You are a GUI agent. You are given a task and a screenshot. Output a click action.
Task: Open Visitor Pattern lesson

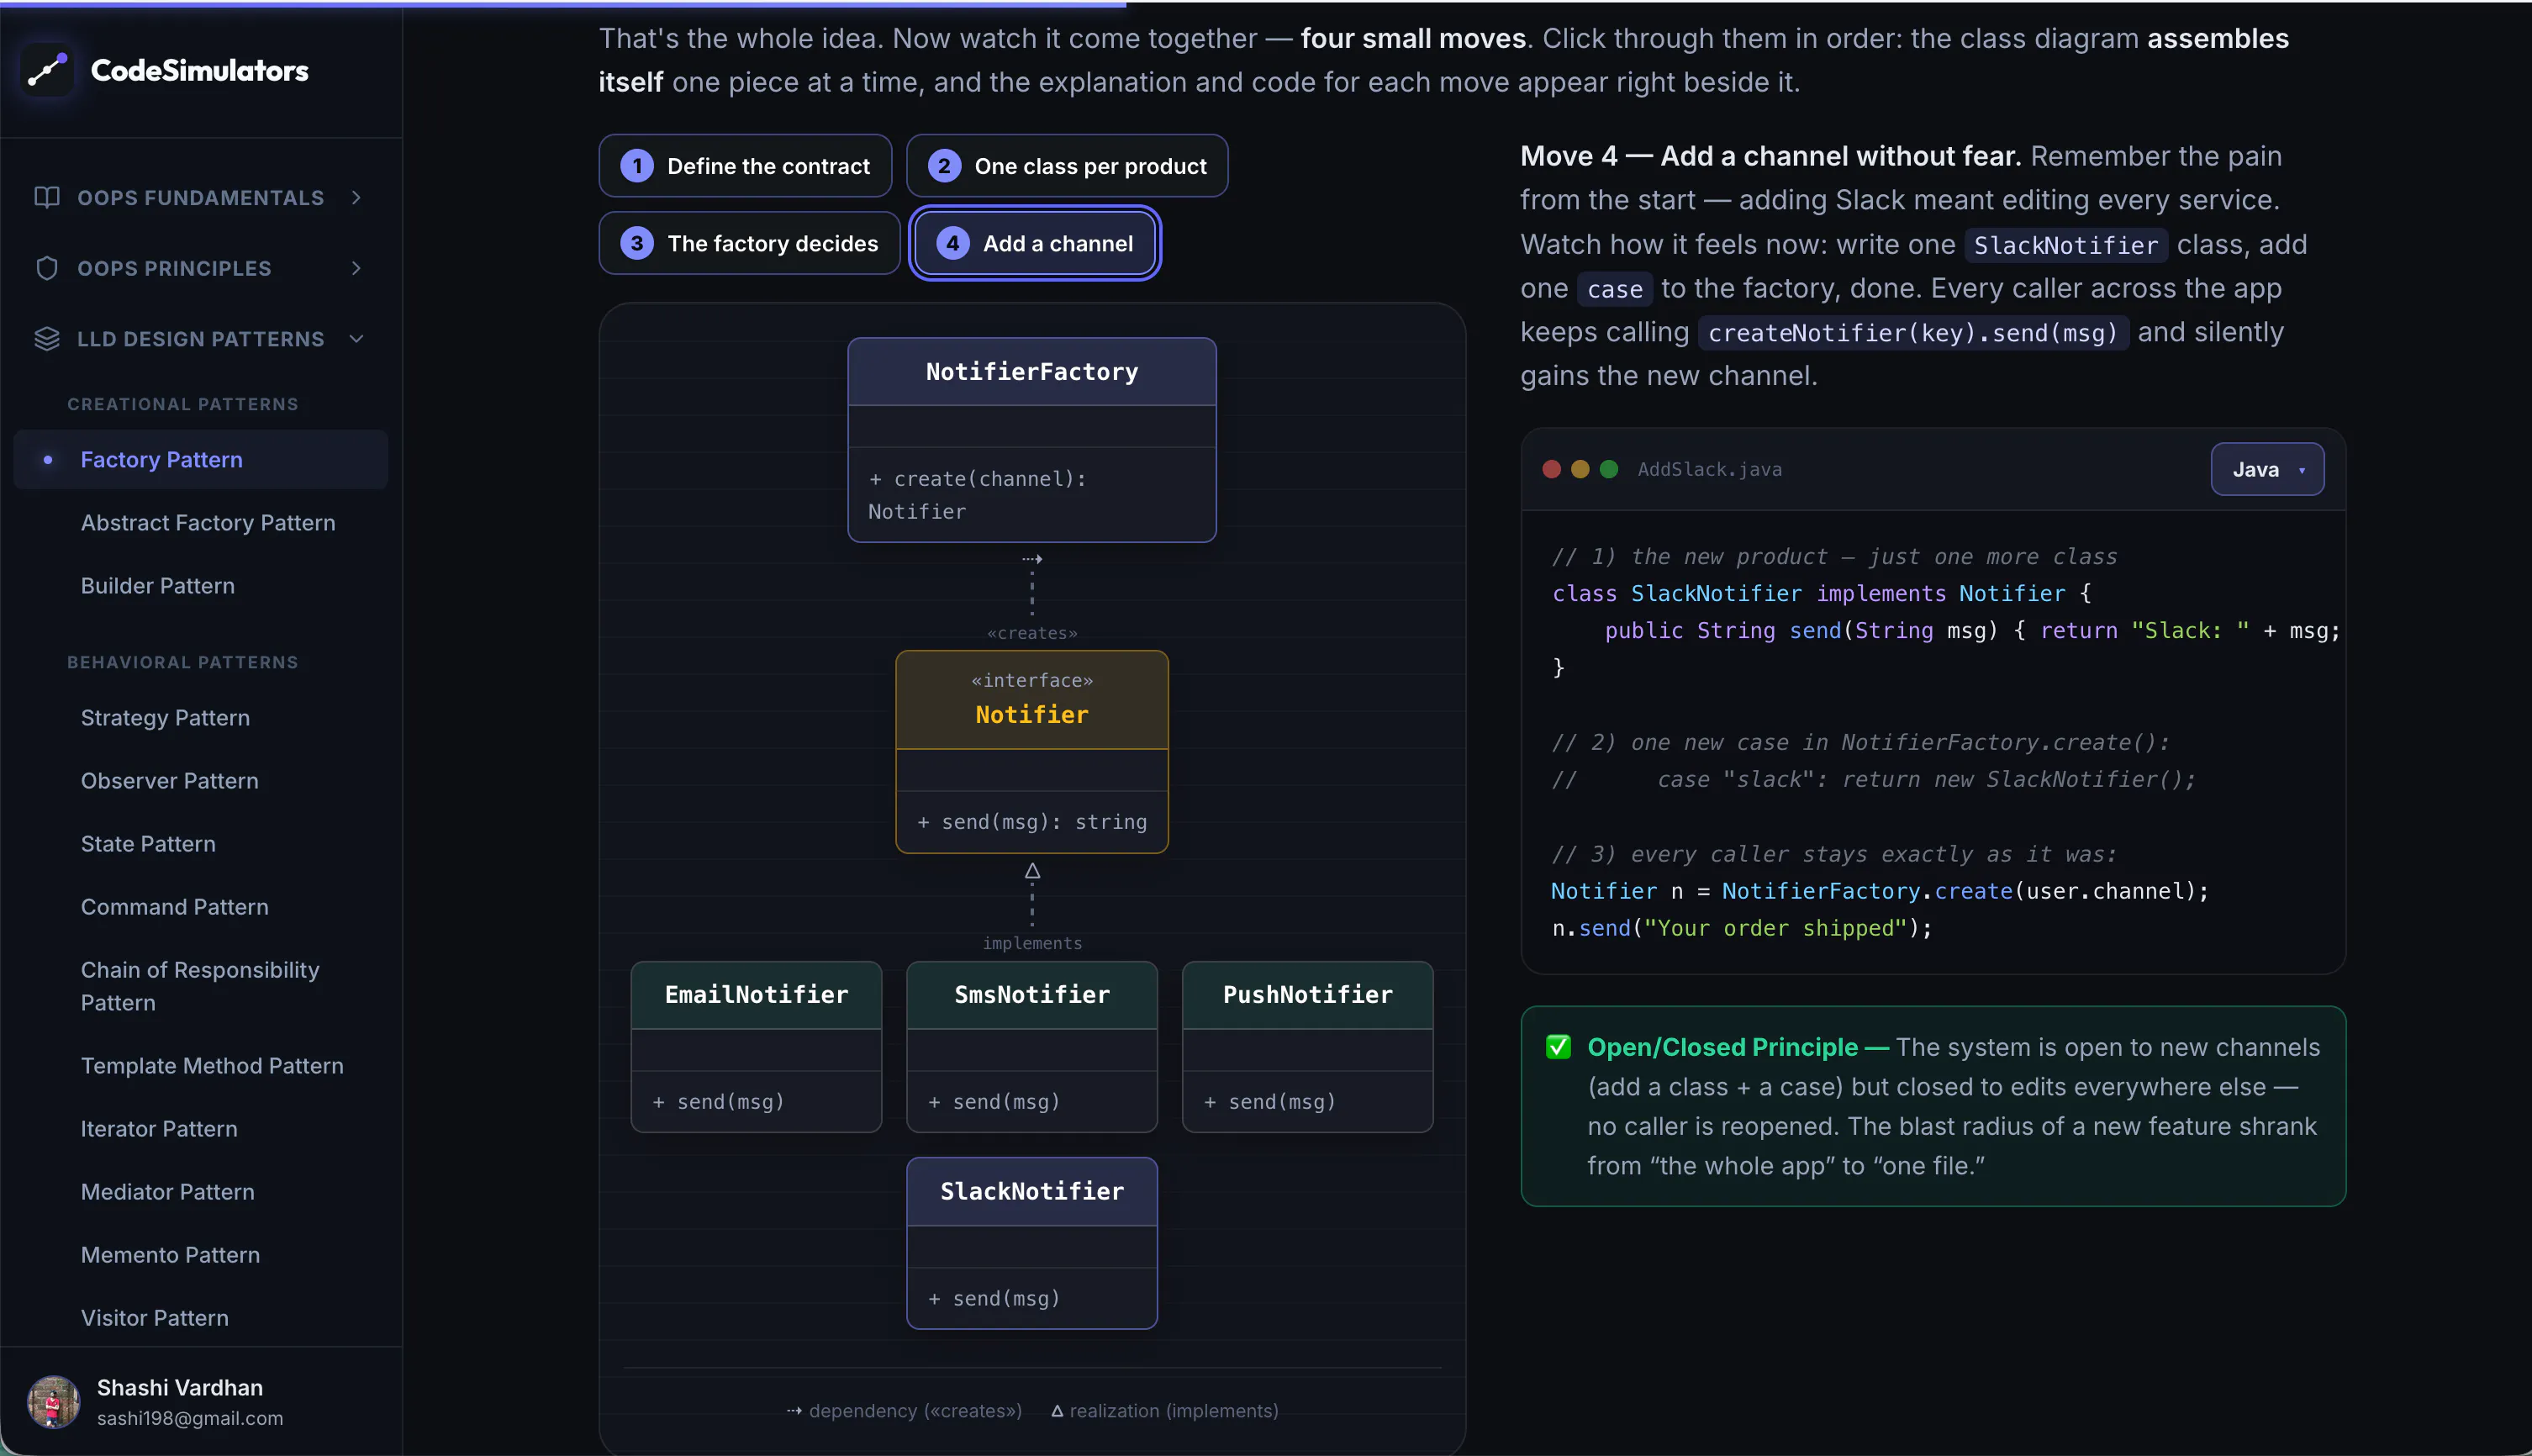point(155,1318)
